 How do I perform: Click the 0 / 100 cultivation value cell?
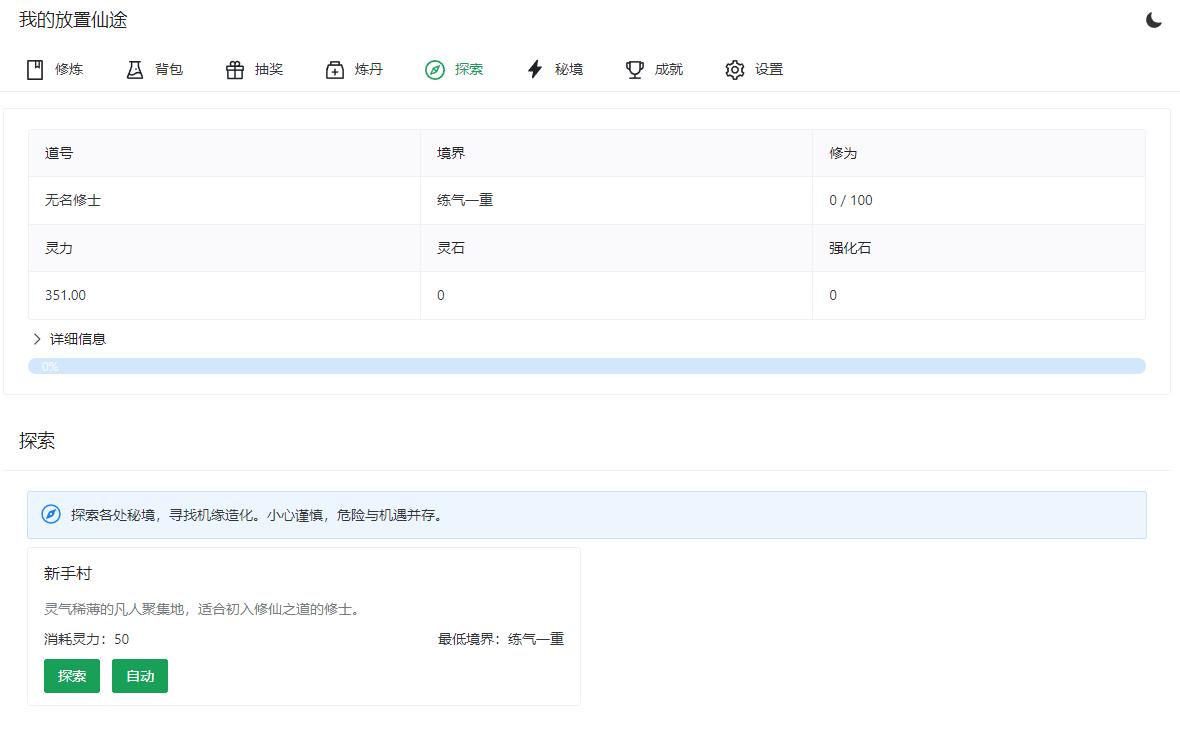point(851,200)
